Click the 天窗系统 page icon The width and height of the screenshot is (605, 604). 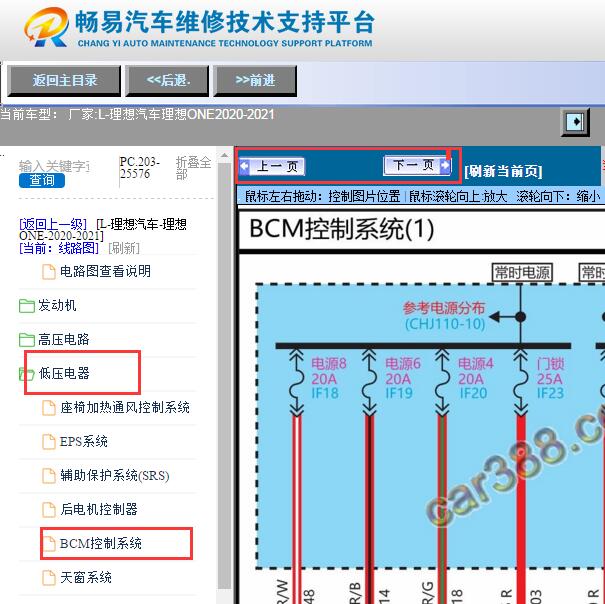49,578
